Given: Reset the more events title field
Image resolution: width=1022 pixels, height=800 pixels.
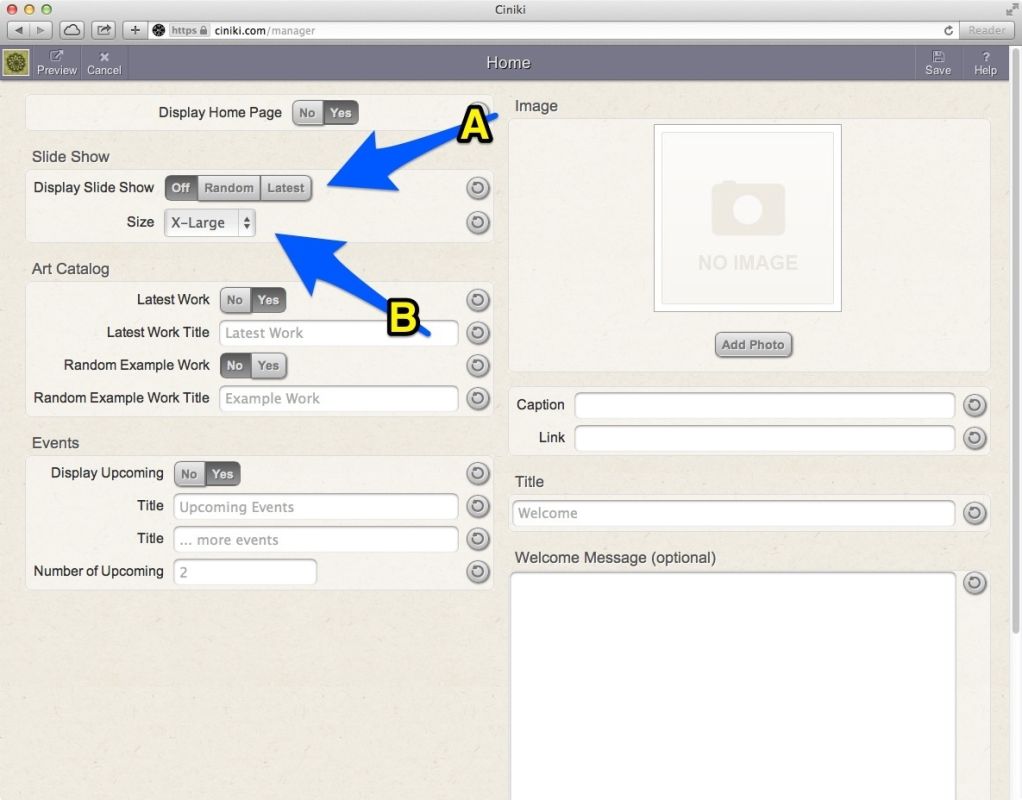Looking at the screenshot, I should (x=478, y=539).
